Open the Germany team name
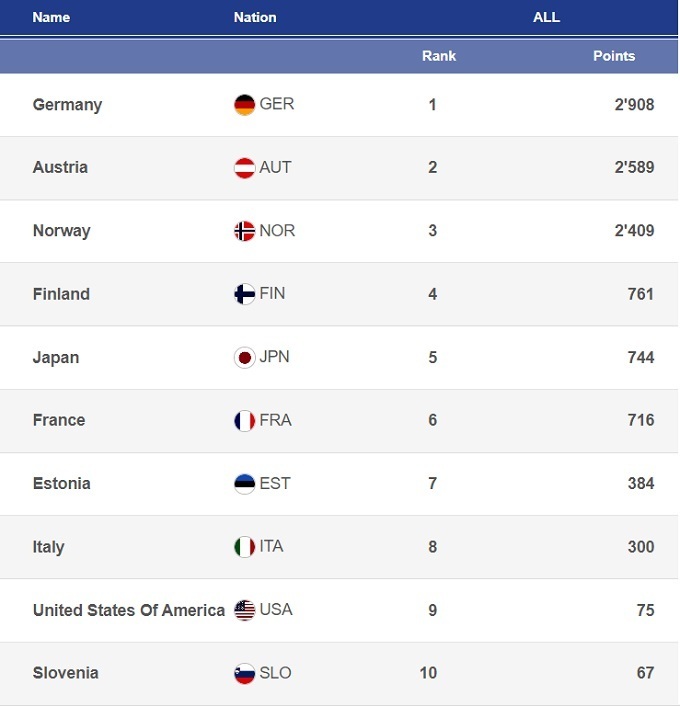The height and width of the screenshot is (707, 680). pos(67,105)
